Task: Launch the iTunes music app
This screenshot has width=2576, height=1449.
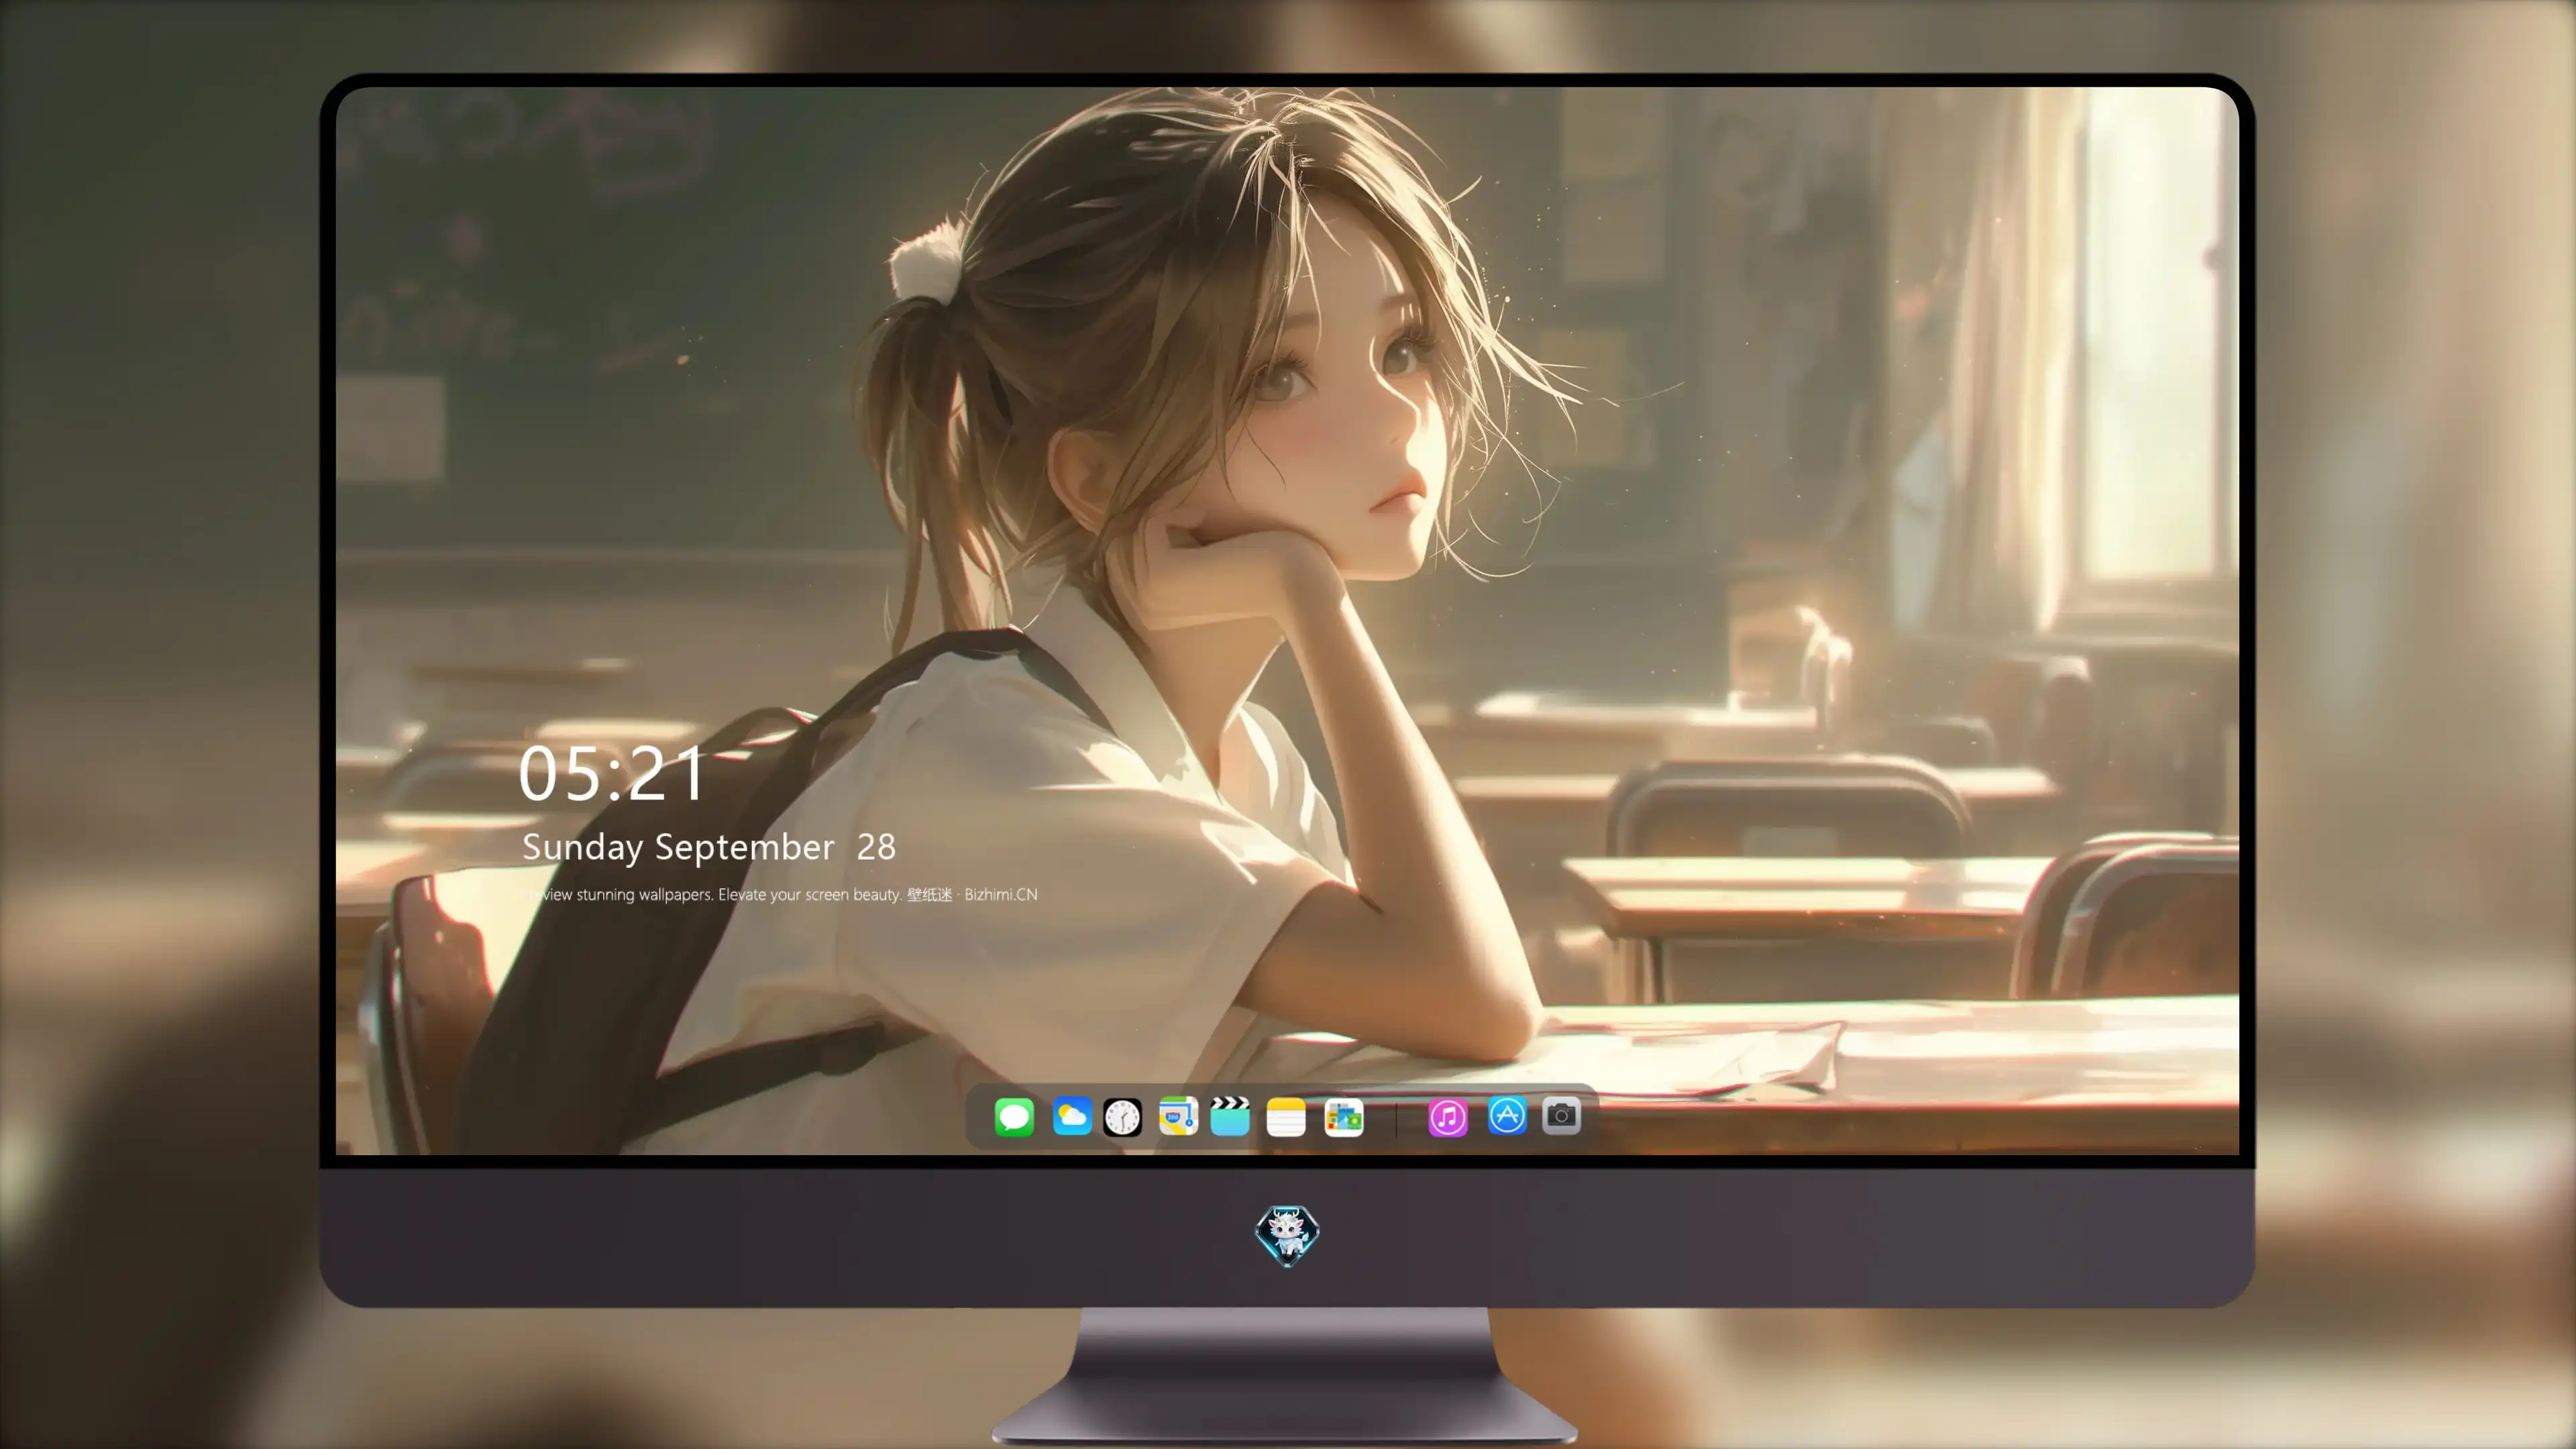Action: (x=1448, y=1117)
